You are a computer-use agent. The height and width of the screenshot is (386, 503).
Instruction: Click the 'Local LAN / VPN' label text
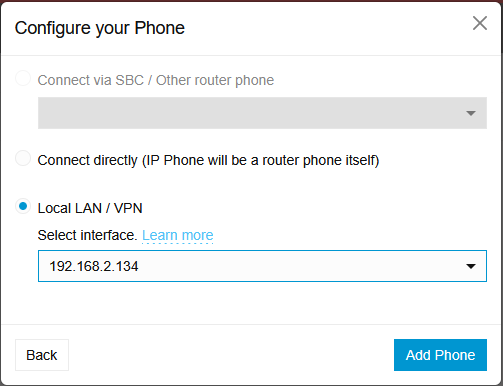[90, 208]
